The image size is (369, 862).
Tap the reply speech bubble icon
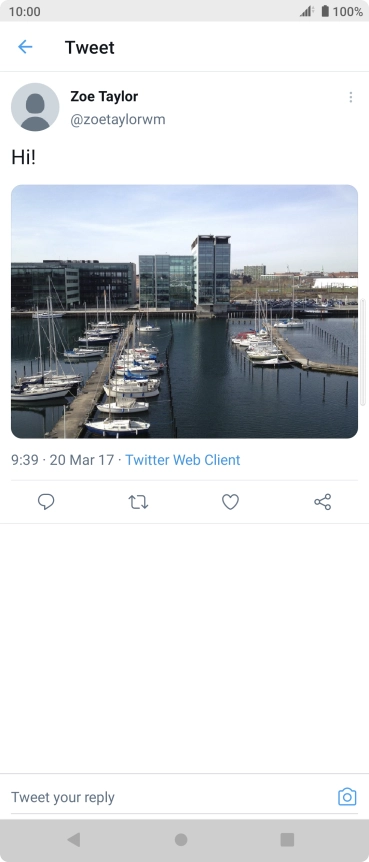click(46, 501)
